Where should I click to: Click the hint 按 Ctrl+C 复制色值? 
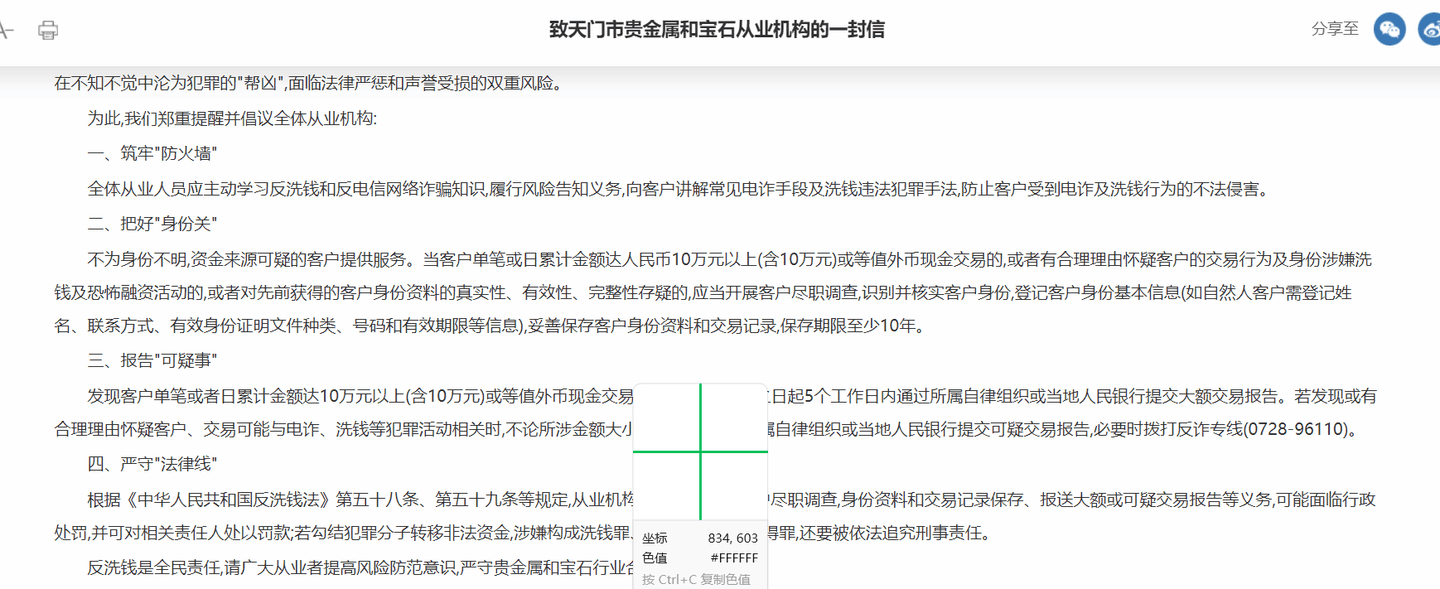tap(696, 579)
